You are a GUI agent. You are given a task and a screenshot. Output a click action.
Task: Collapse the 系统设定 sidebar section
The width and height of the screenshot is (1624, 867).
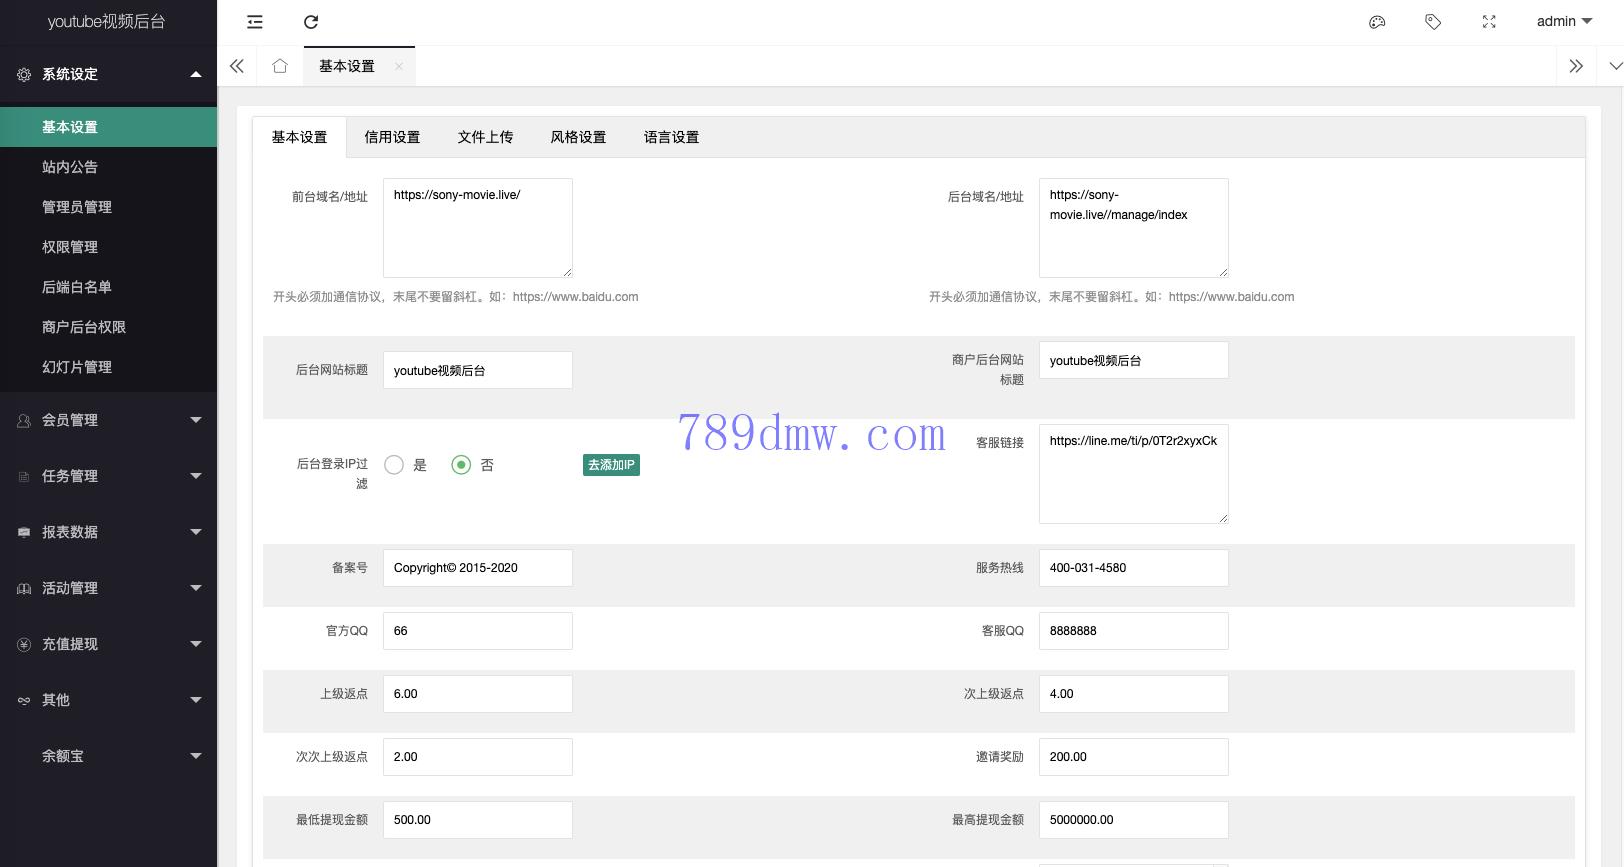point(108,74)
